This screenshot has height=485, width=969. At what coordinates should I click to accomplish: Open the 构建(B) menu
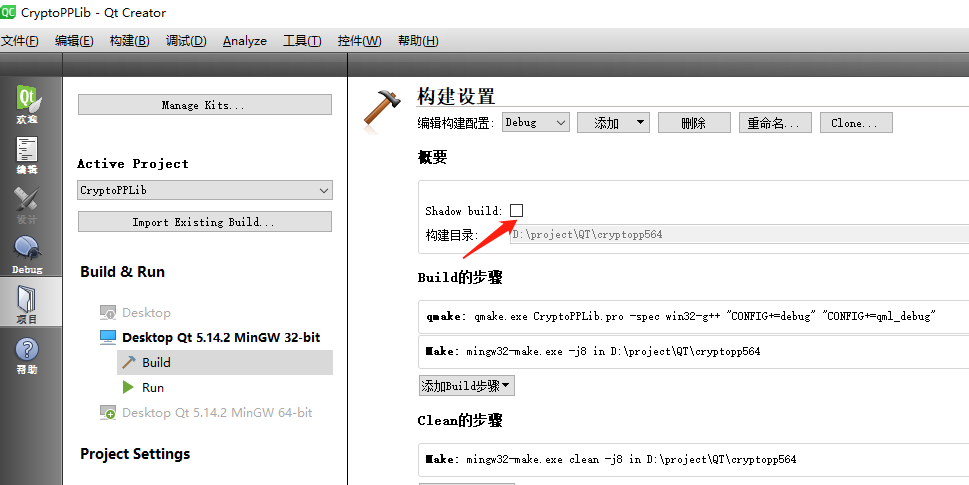pyautogui.click(x=130, y=41)
